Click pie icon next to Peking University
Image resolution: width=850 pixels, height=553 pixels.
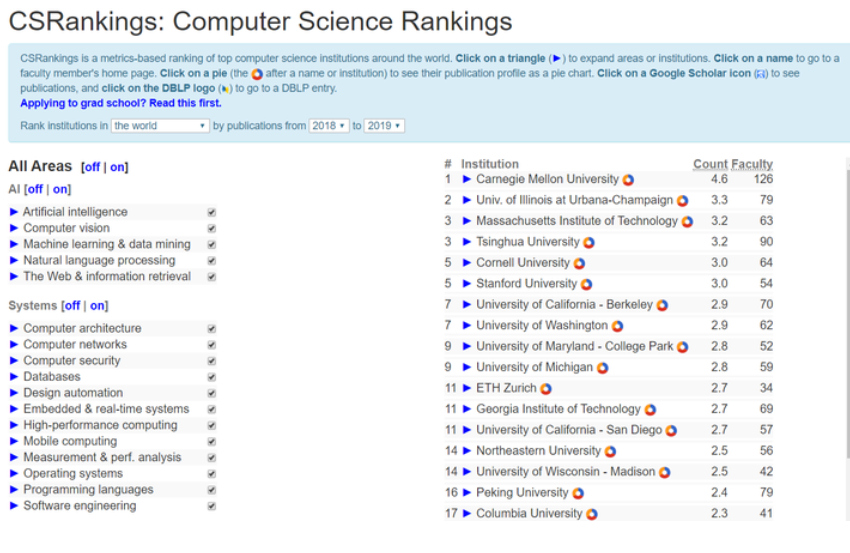[x=578, y=493]
